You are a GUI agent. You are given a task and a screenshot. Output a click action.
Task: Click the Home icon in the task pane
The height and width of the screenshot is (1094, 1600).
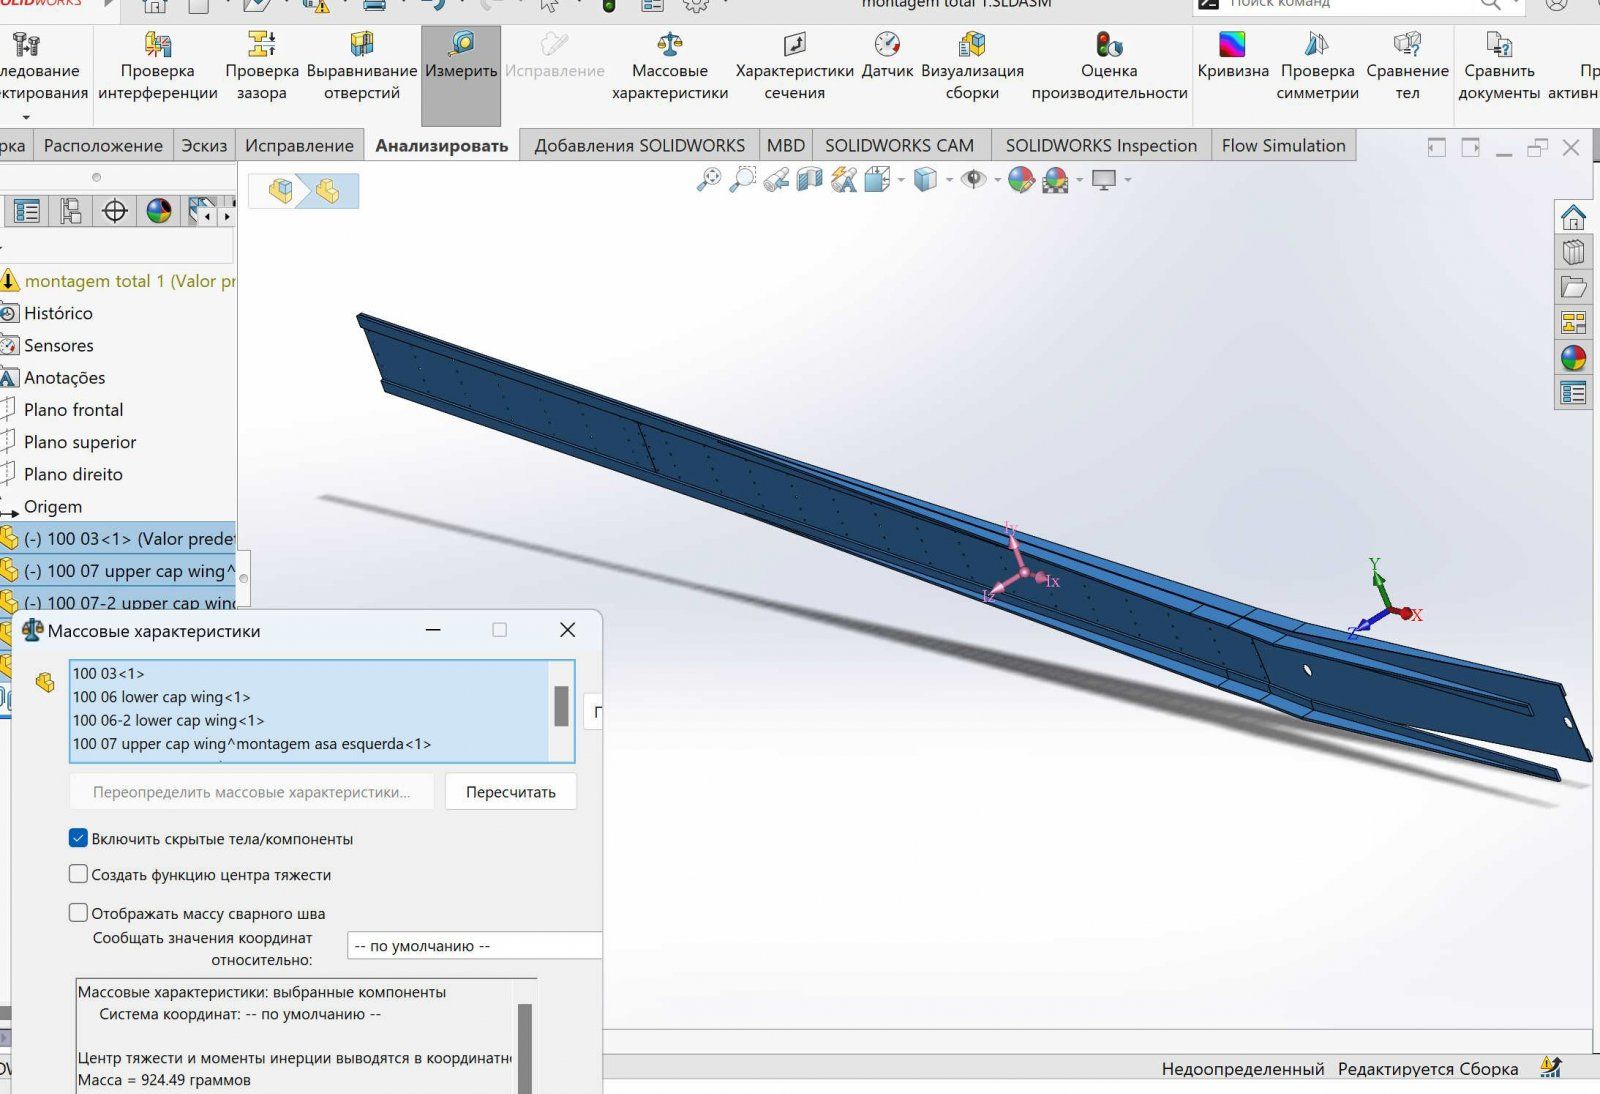[1573, 217]
